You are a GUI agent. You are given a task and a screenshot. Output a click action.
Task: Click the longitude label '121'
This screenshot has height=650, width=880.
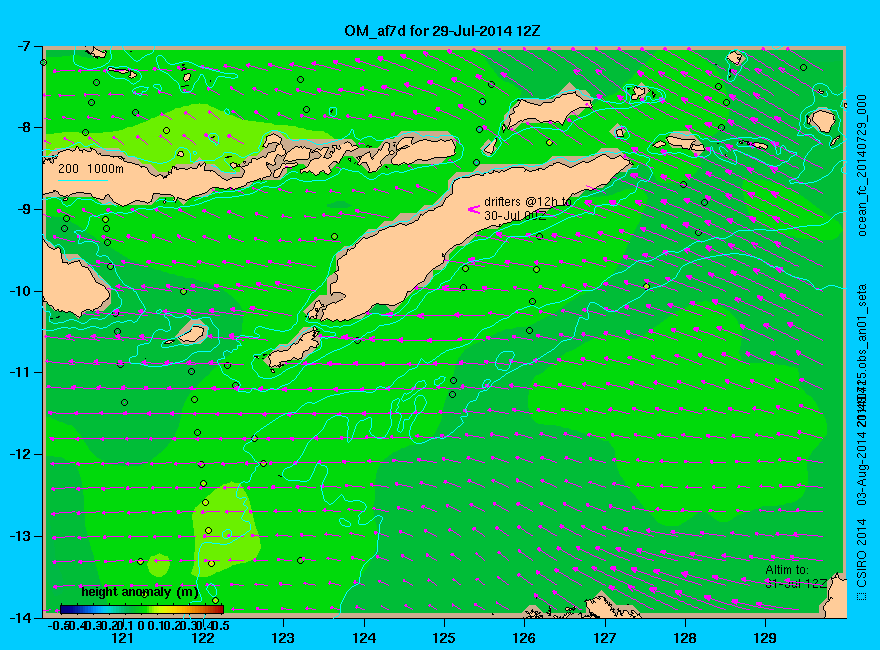point(122,638)
